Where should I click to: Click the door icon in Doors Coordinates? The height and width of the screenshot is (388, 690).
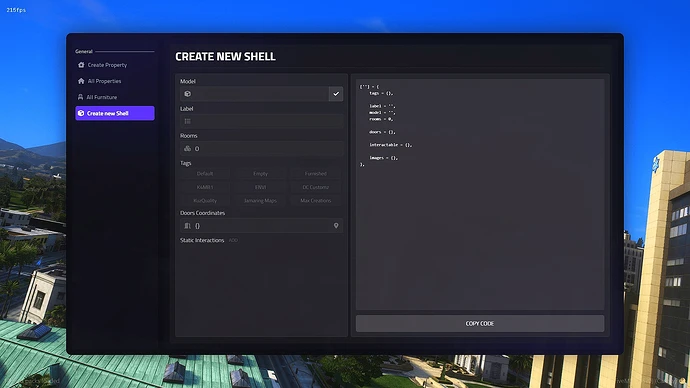pyautogui.click(x=187, y=226)
